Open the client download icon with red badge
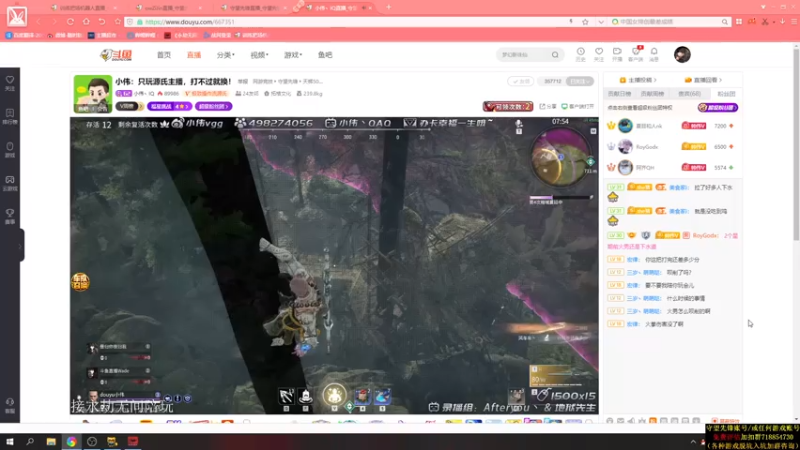 tap(636, 54)
